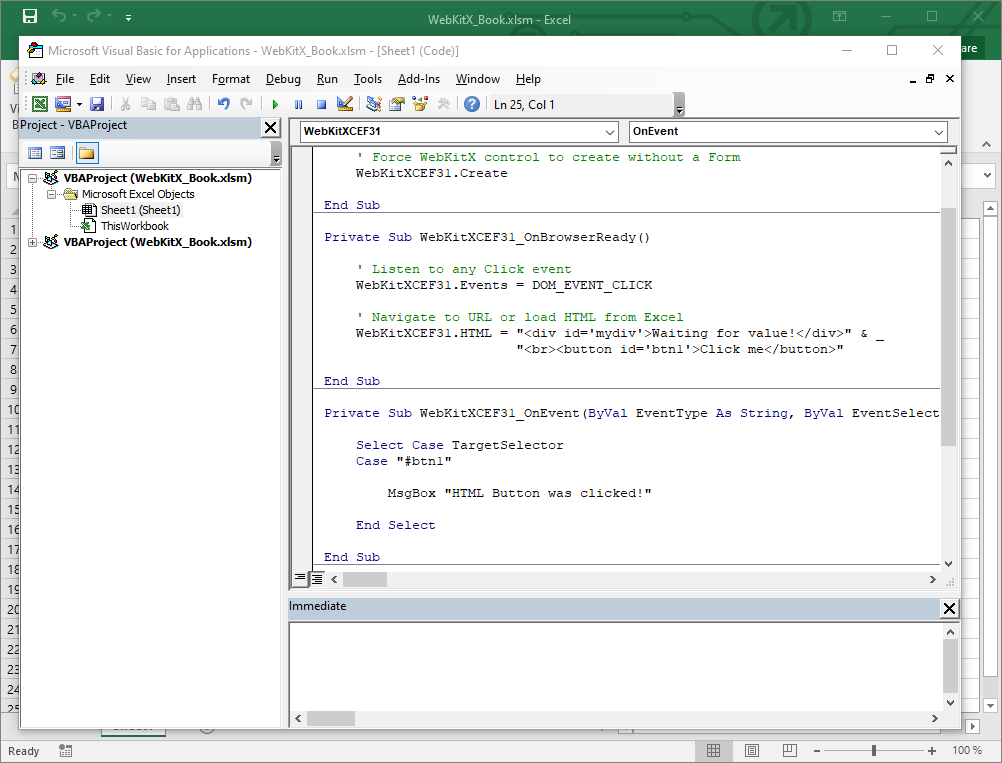This screenshot has width=1002, height=763.
Task: Close the Immediate window
Action: click(x=950, y=608)
